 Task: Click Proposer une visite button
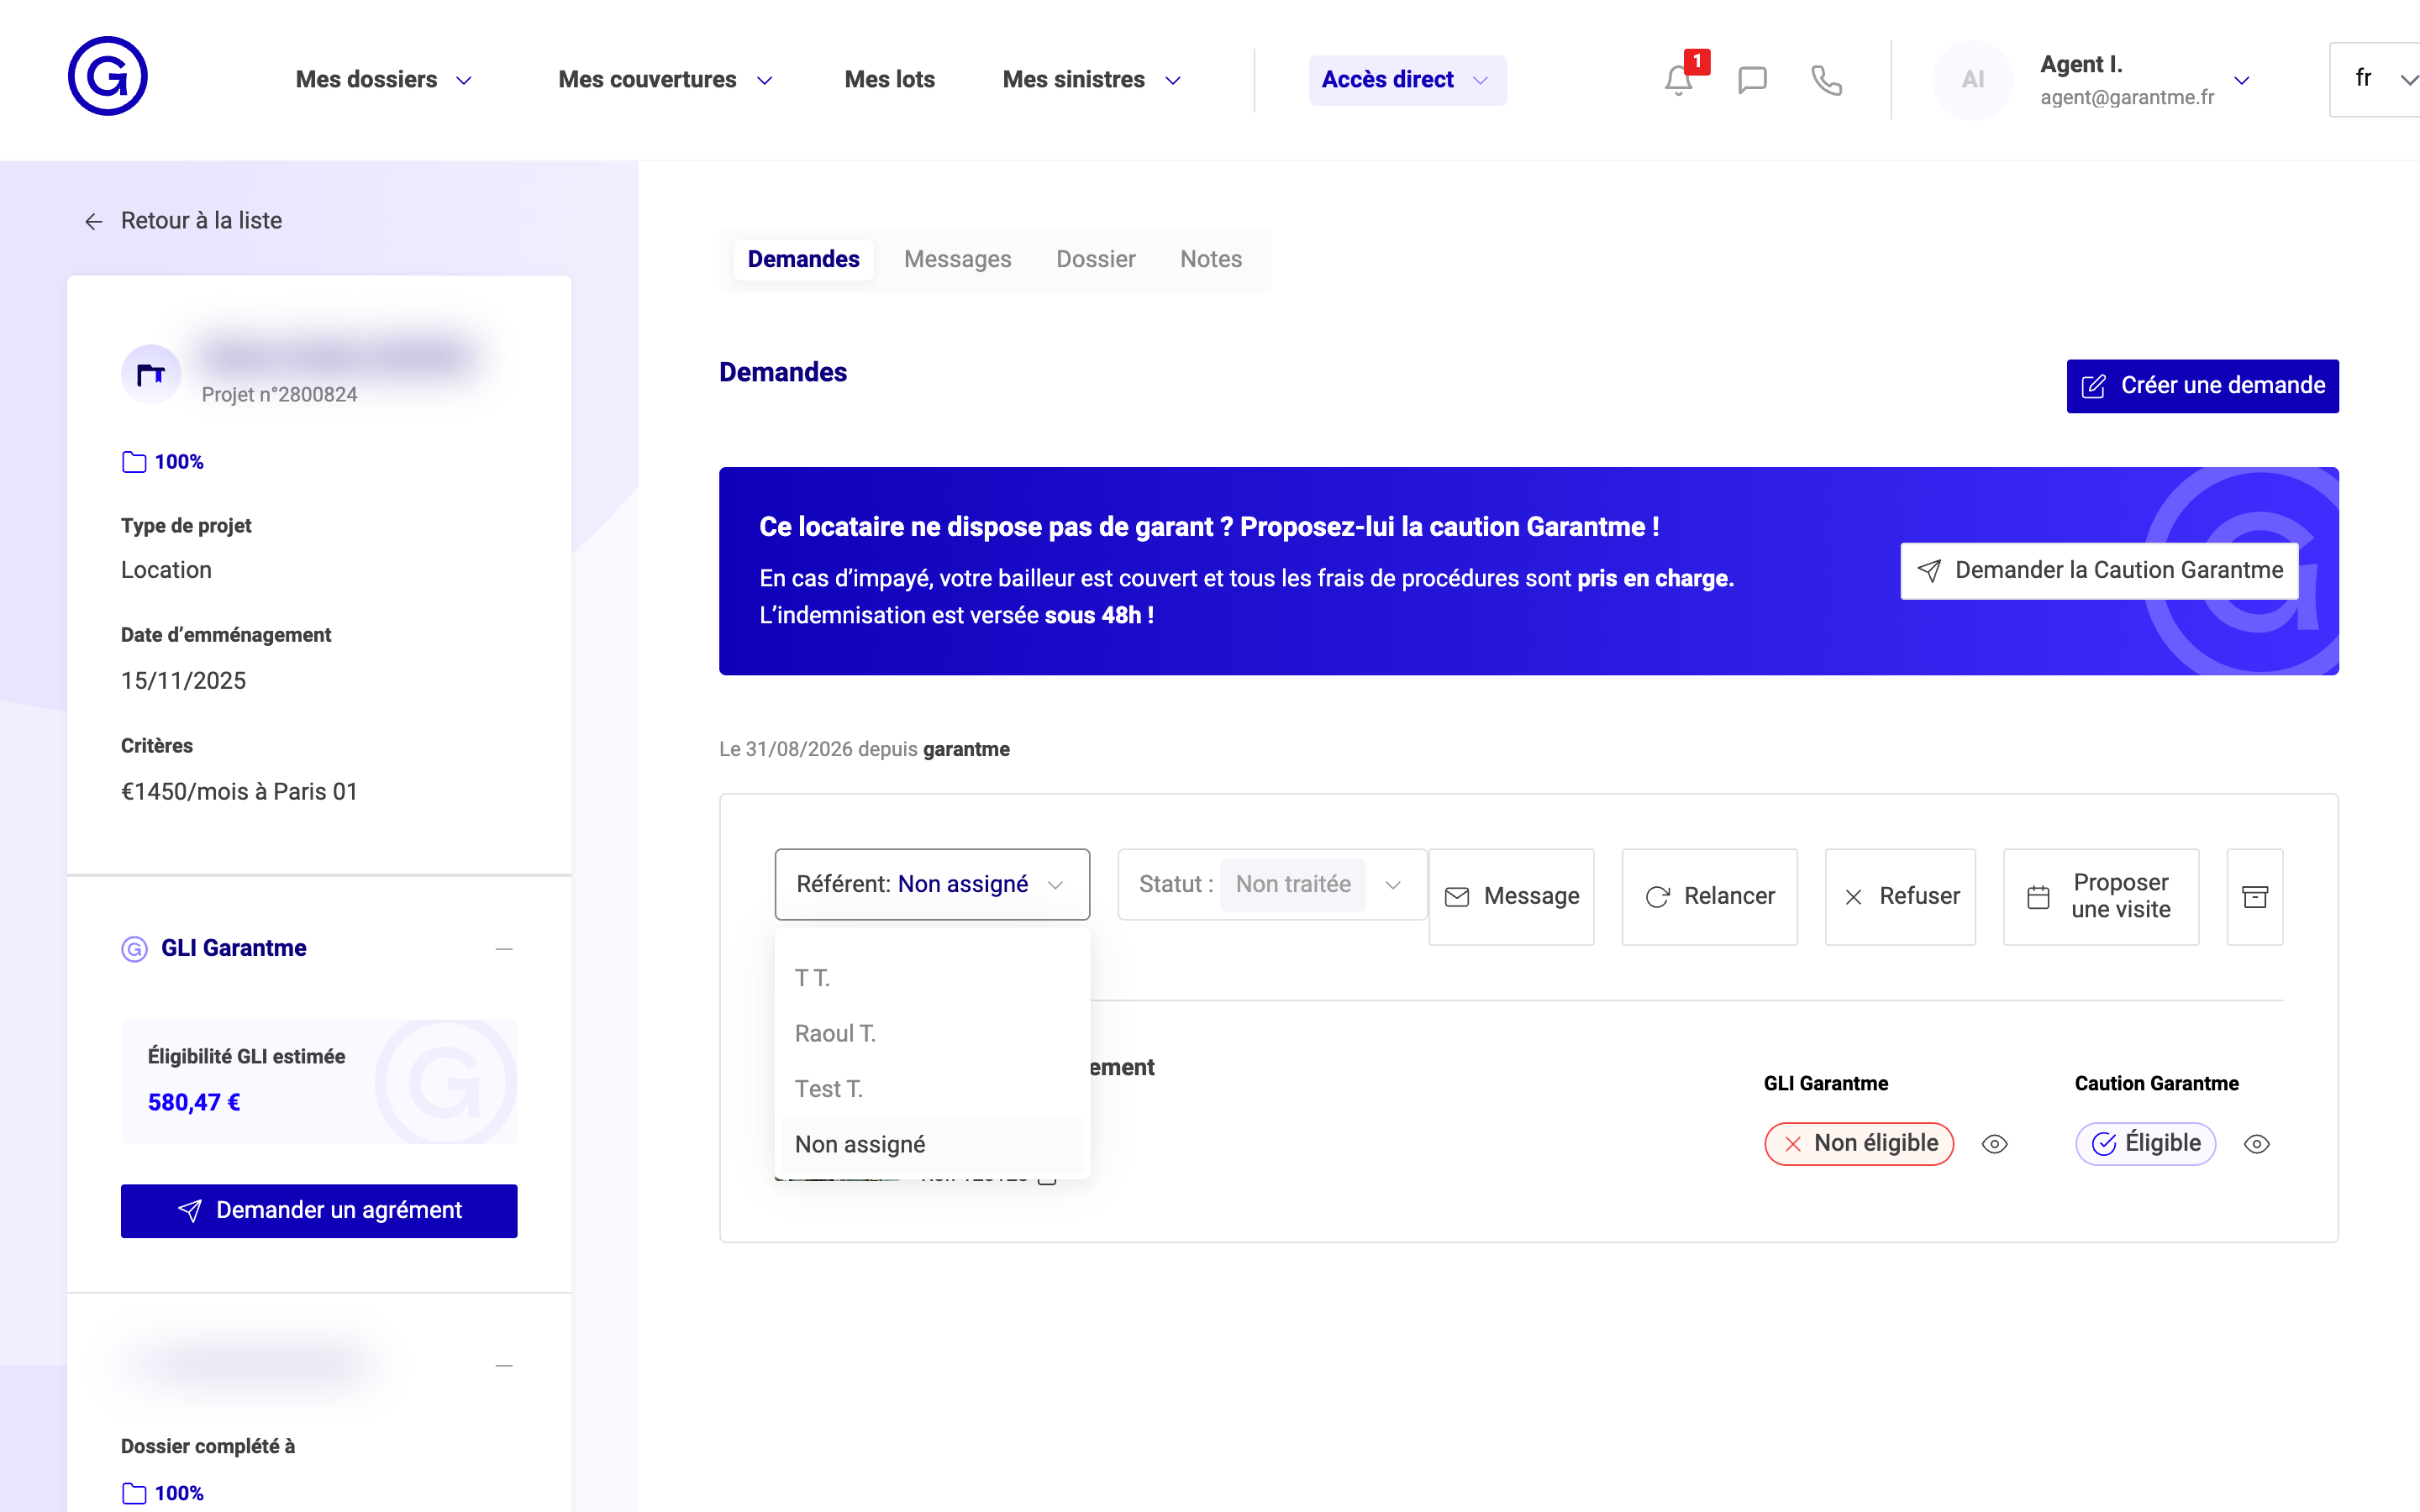(2101, 896)
